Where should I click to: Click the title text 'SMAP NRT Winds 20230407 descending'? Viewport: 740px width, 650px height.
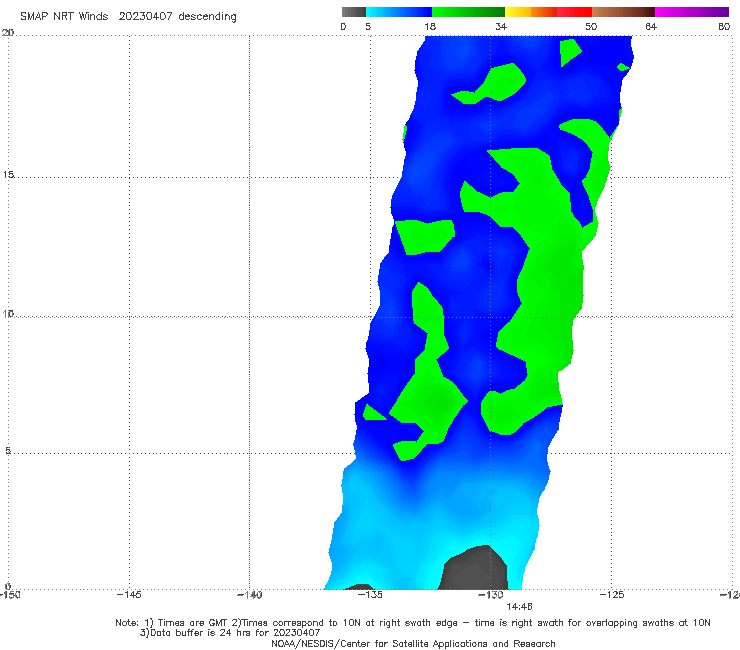[128, 17]
